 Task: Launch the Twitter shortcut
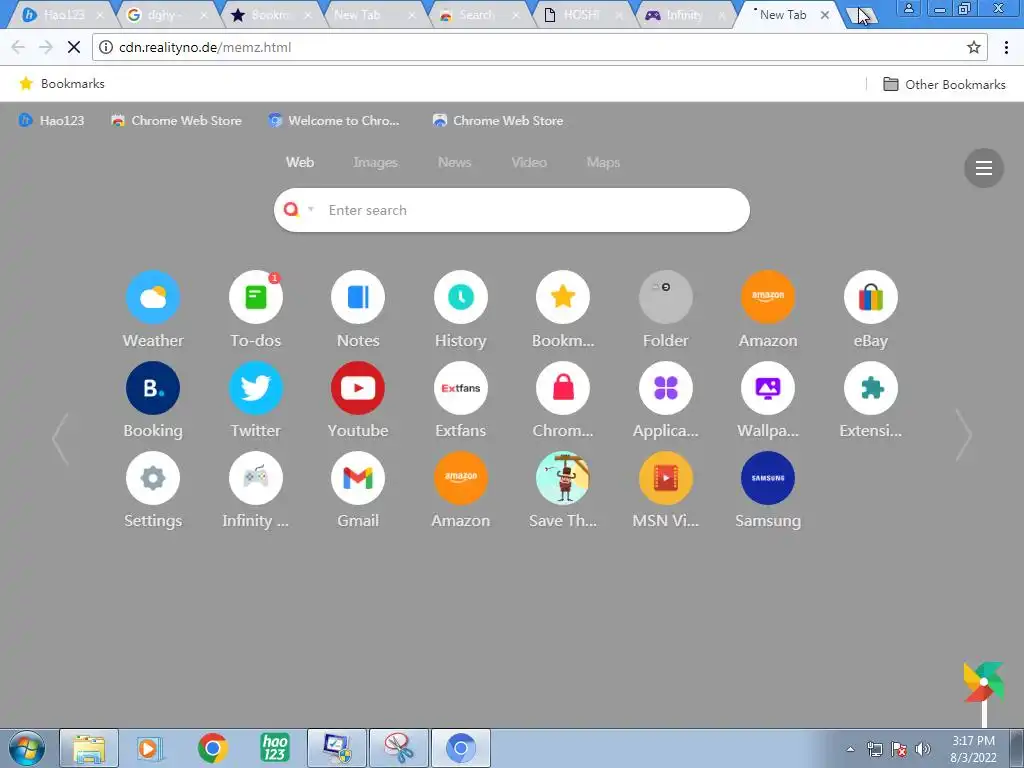(x=255, y=388)
